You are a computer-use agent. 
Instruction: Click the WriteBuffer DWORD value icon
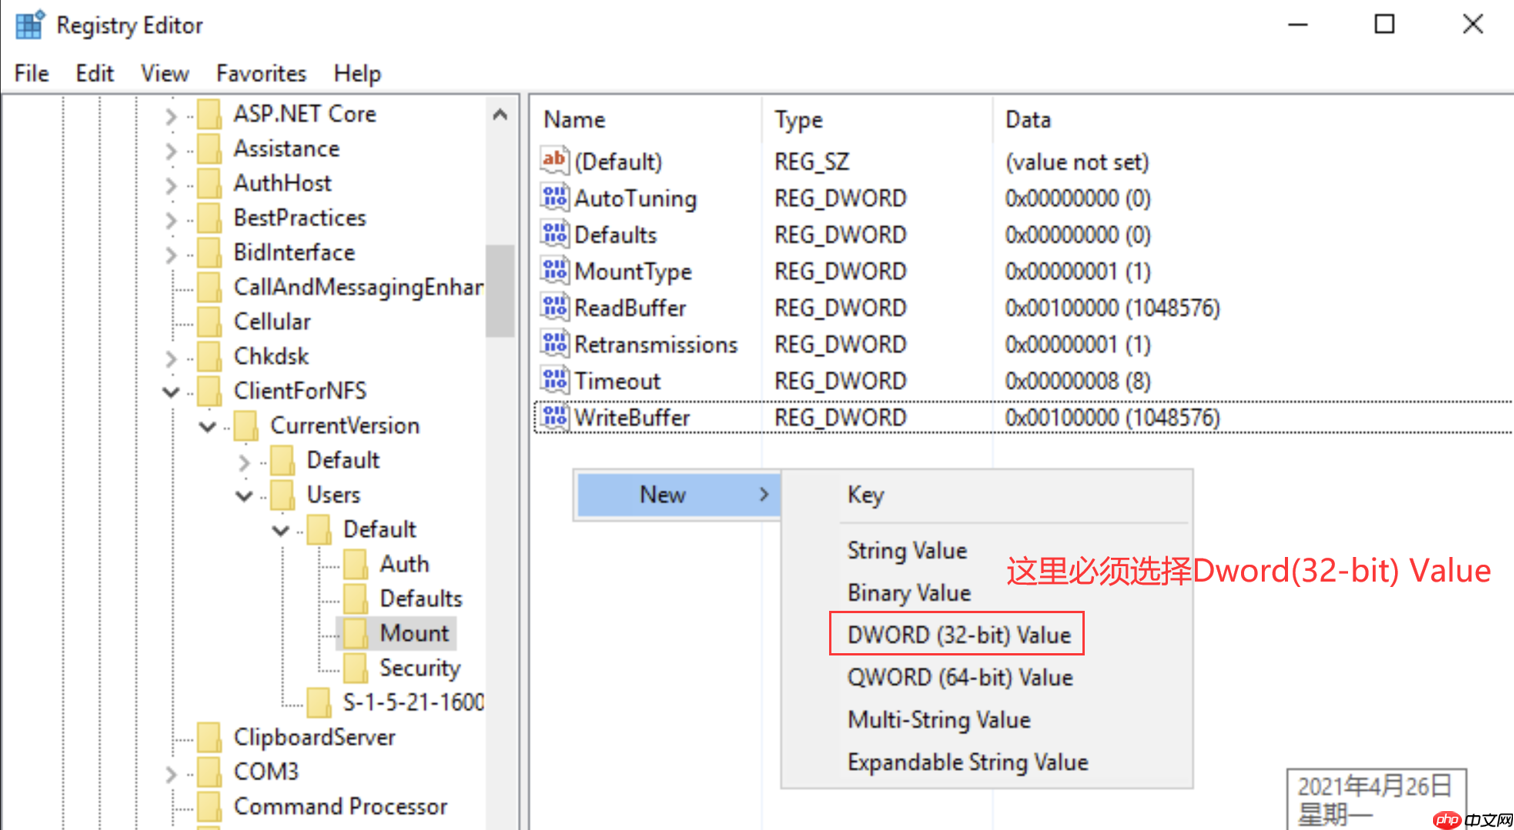tap(554, 417)
